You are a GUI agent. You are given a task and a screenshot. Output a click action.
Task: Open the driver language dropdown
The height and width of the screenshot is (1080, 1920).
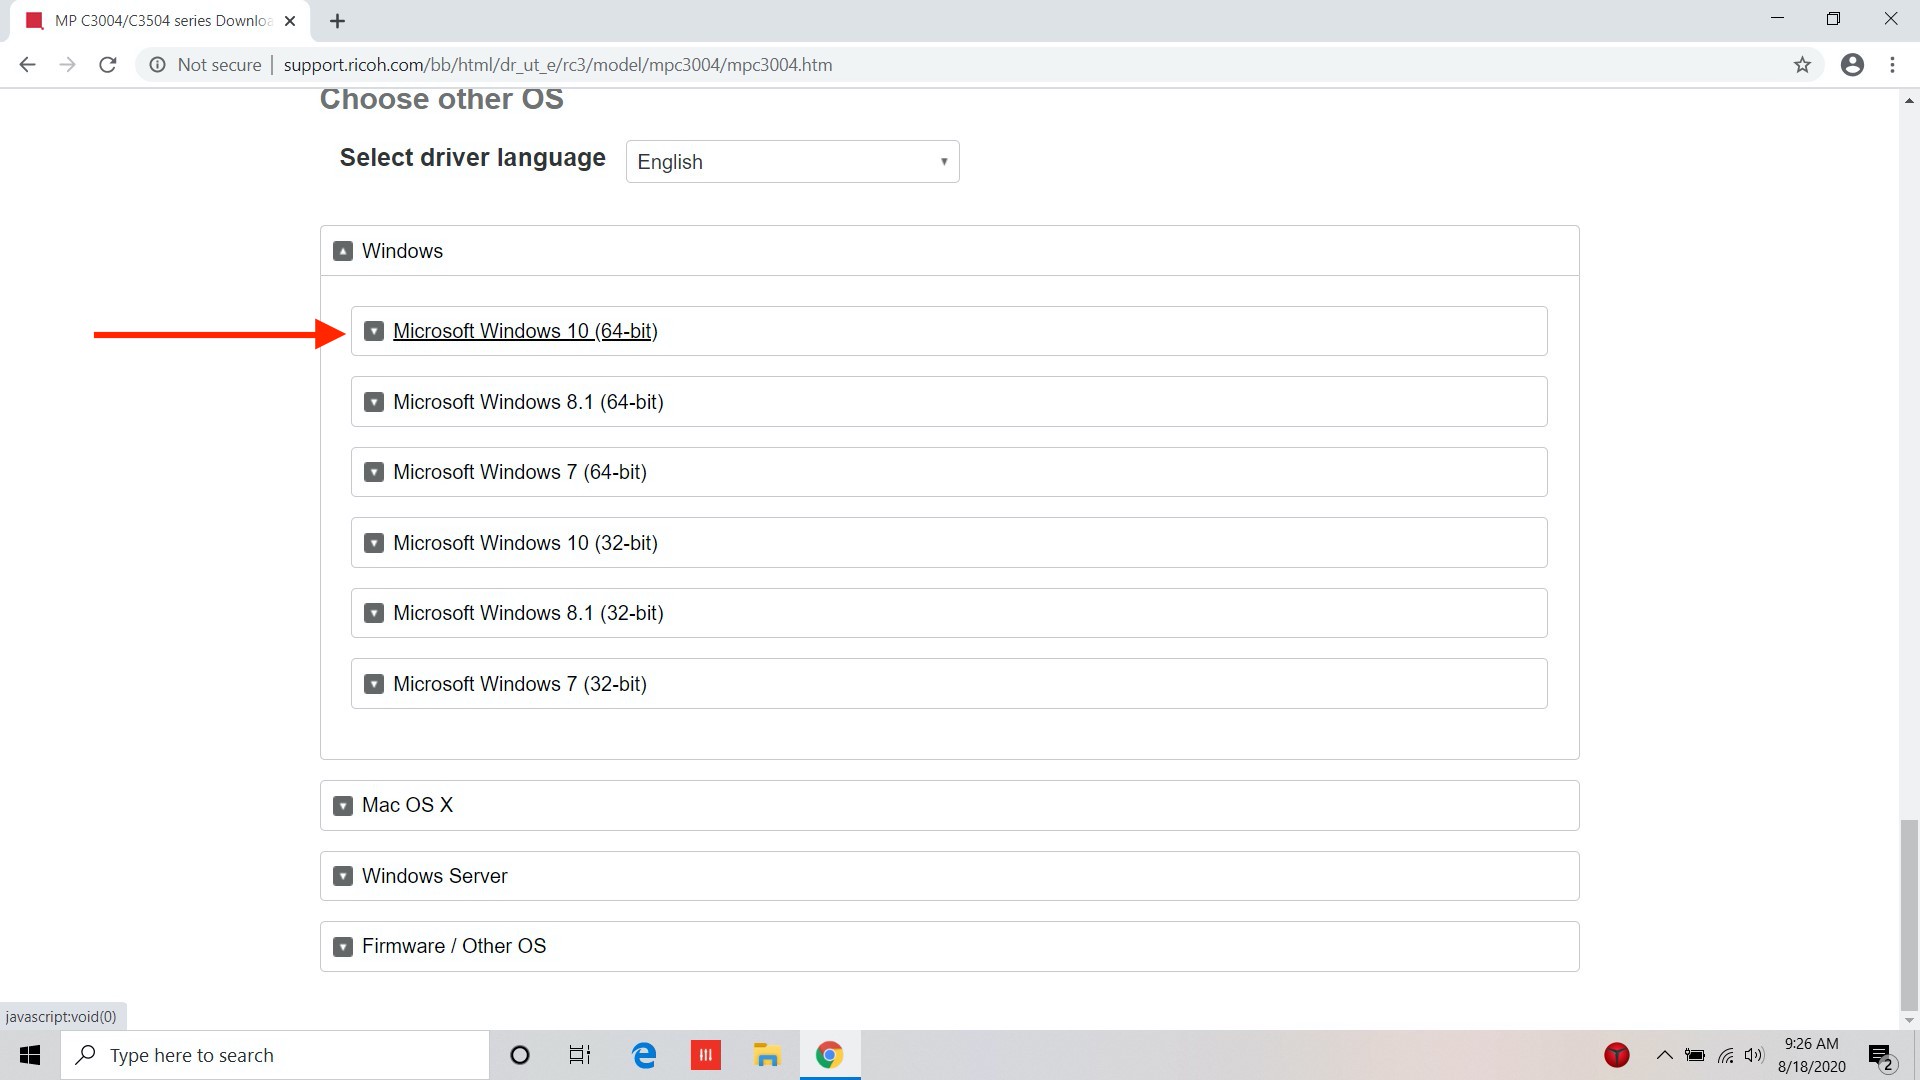tap(792, 162)
